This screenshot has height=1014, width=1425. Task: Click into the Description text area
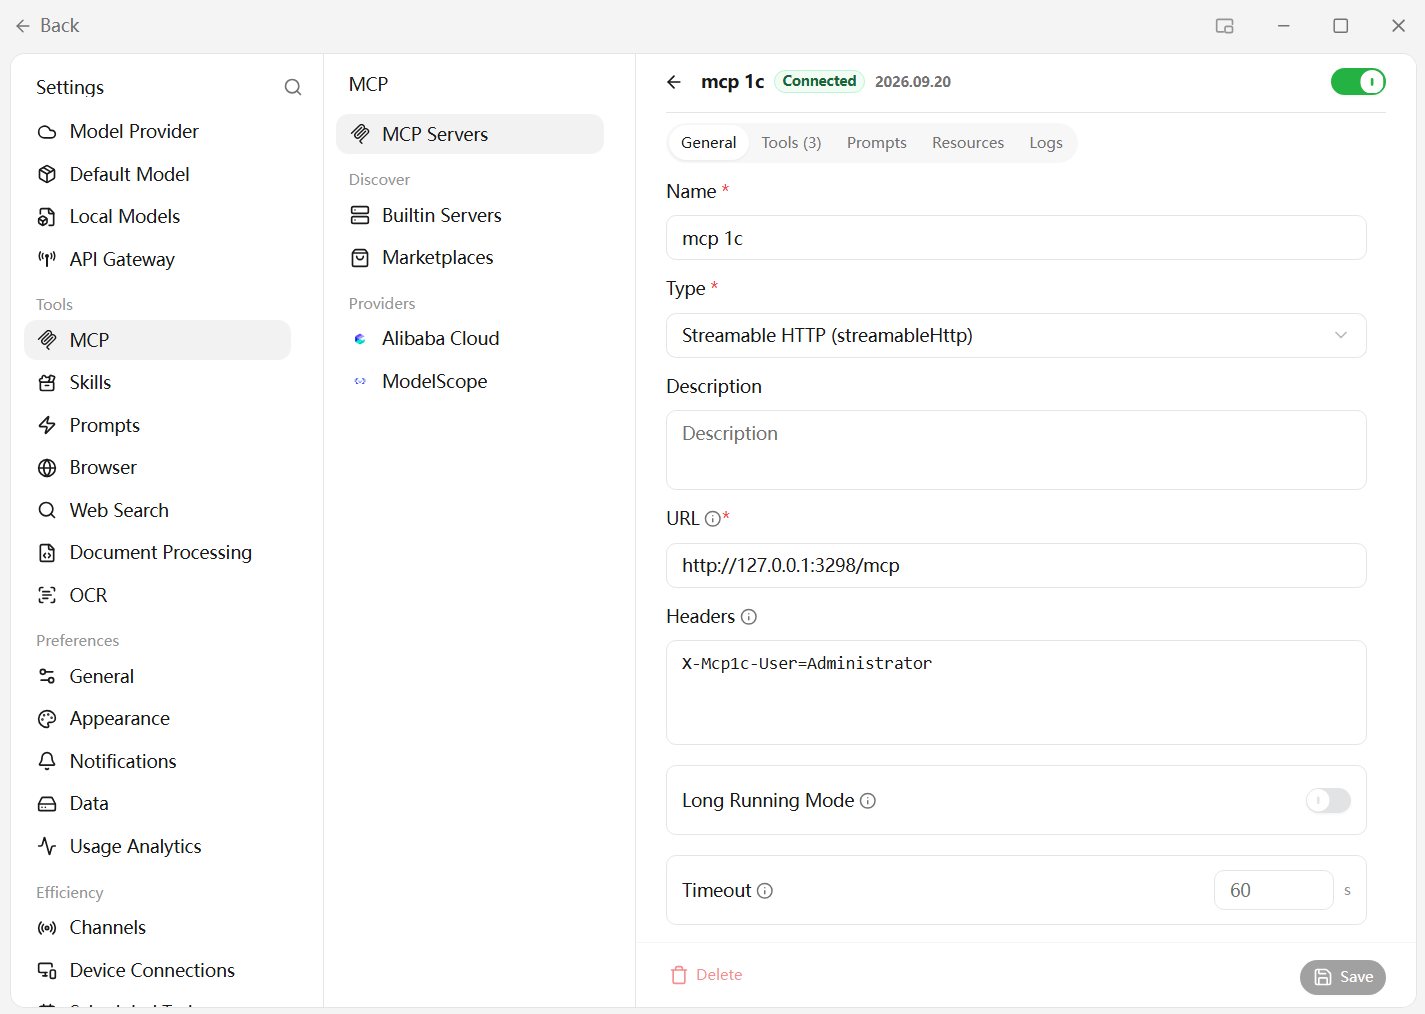[1016, 450]
